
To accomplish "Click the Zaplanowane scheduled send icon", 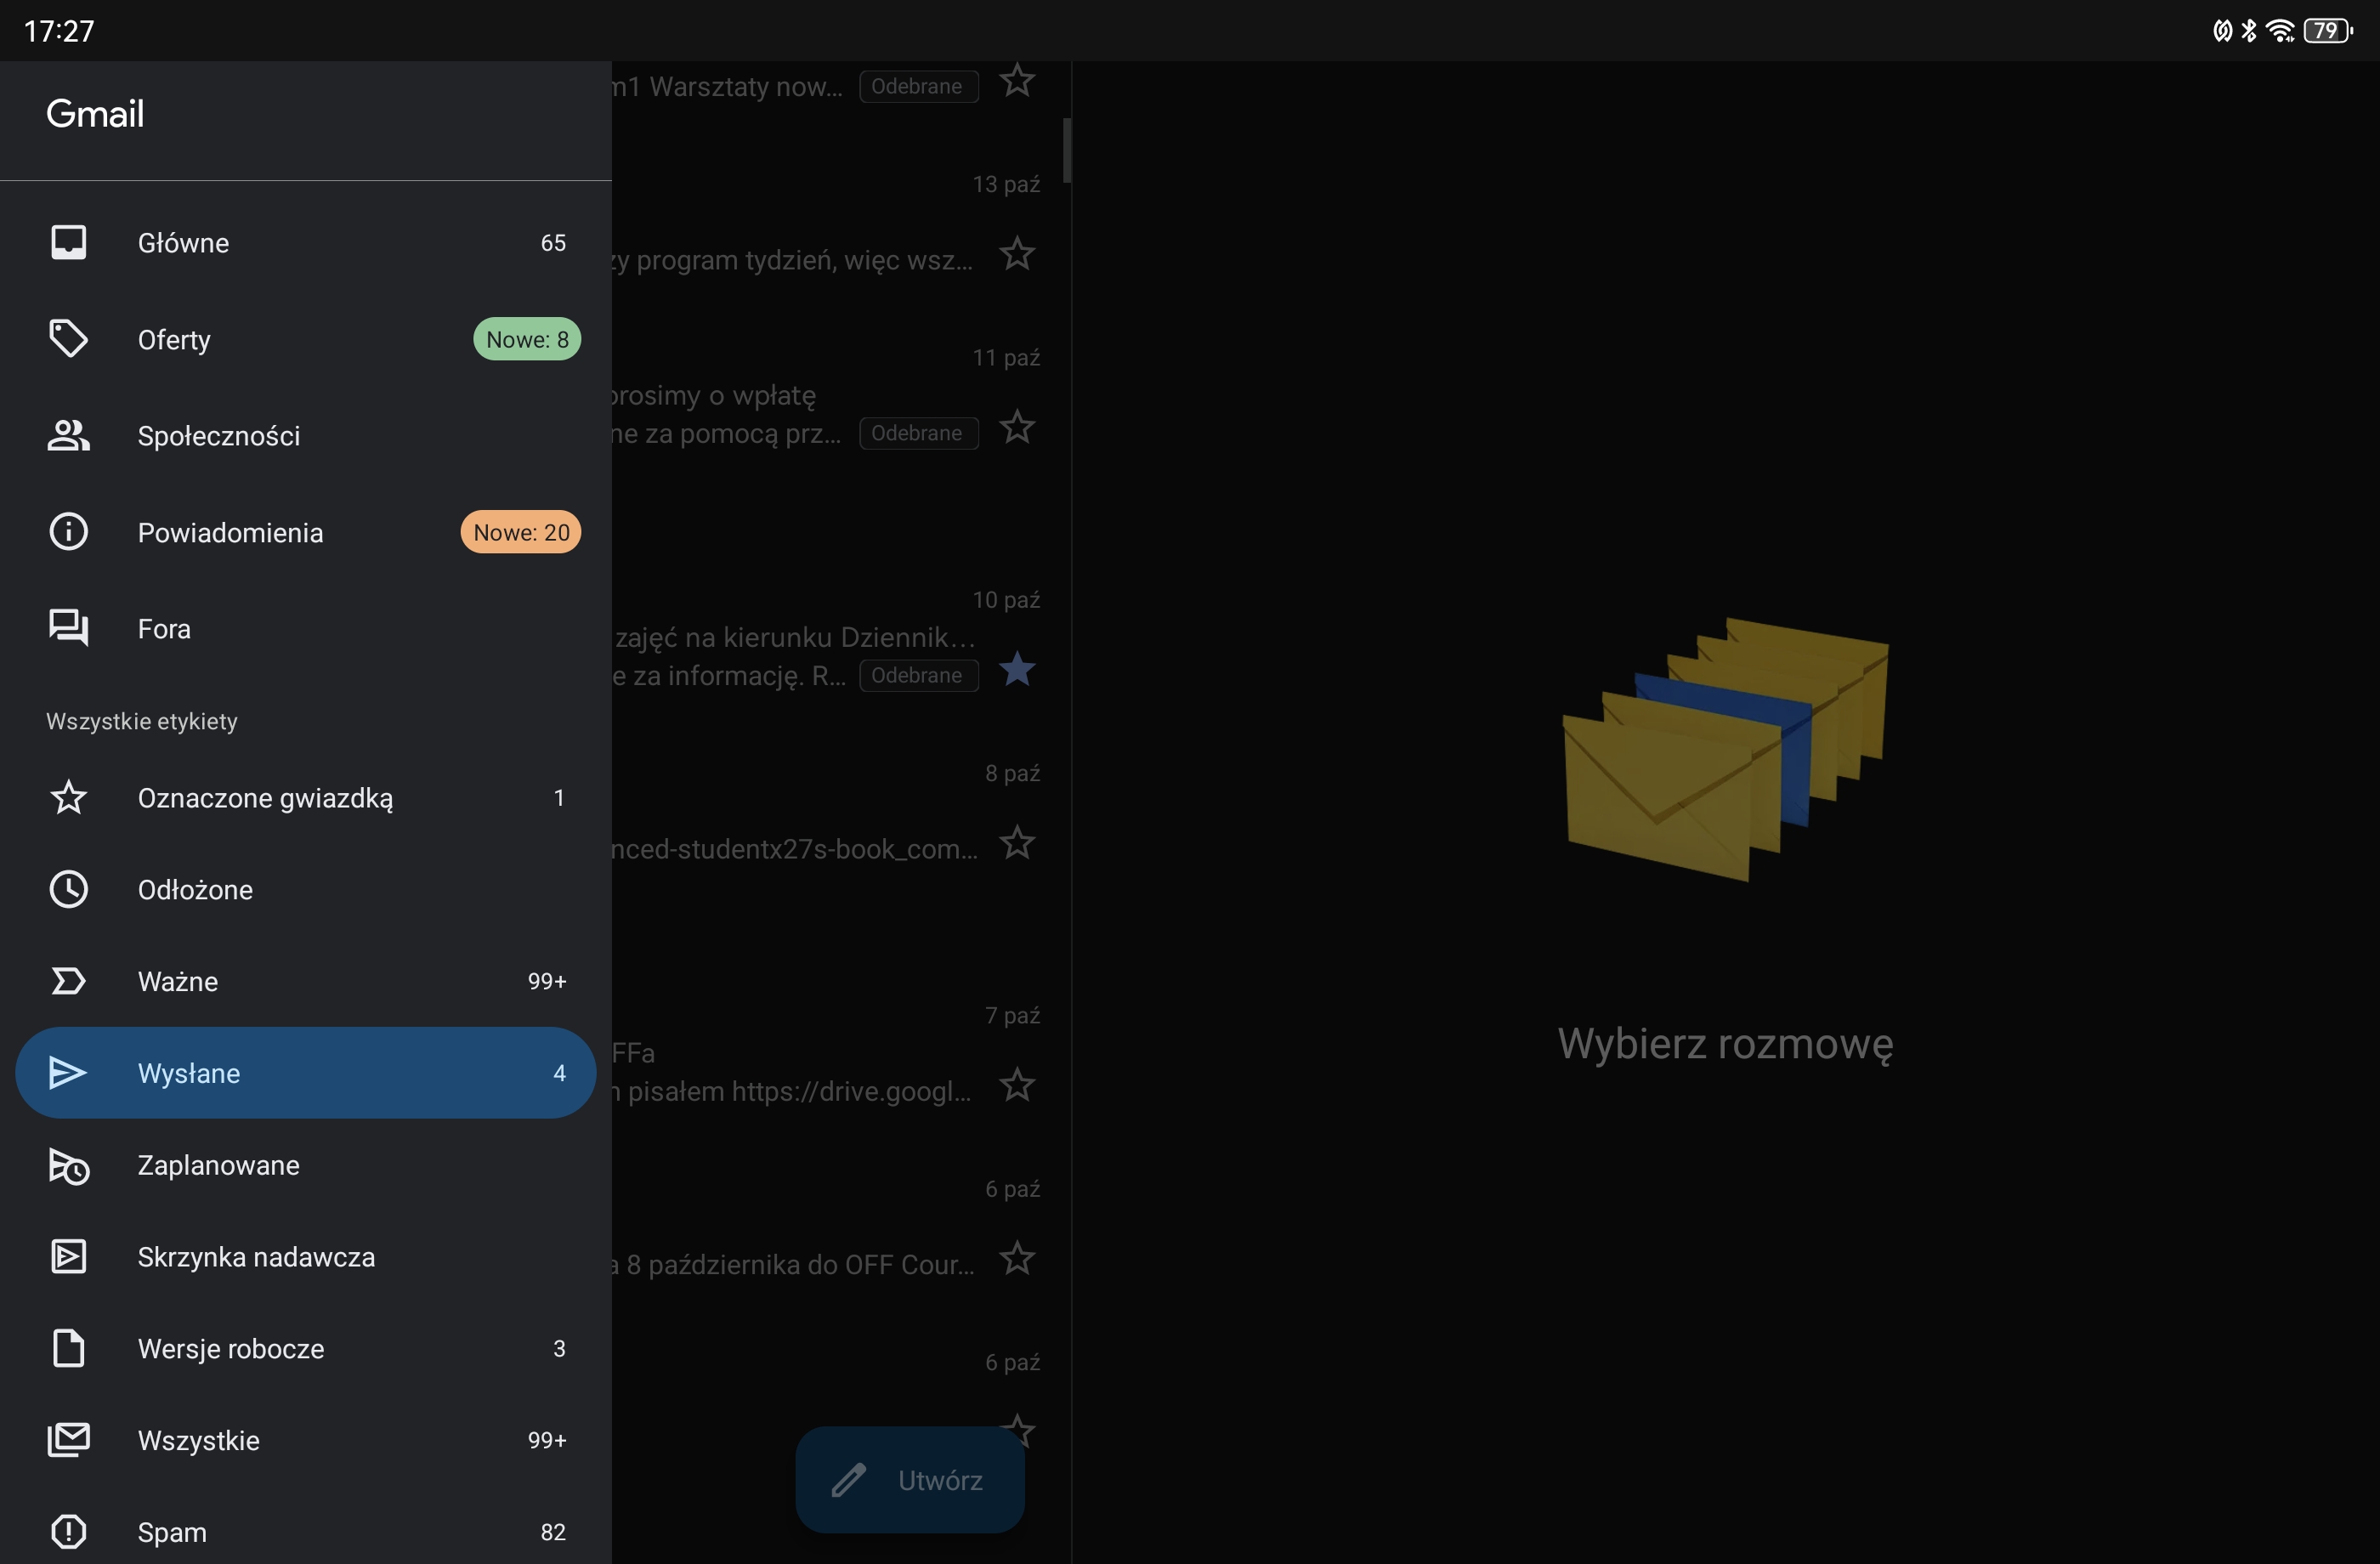I will pos(68,1166).
